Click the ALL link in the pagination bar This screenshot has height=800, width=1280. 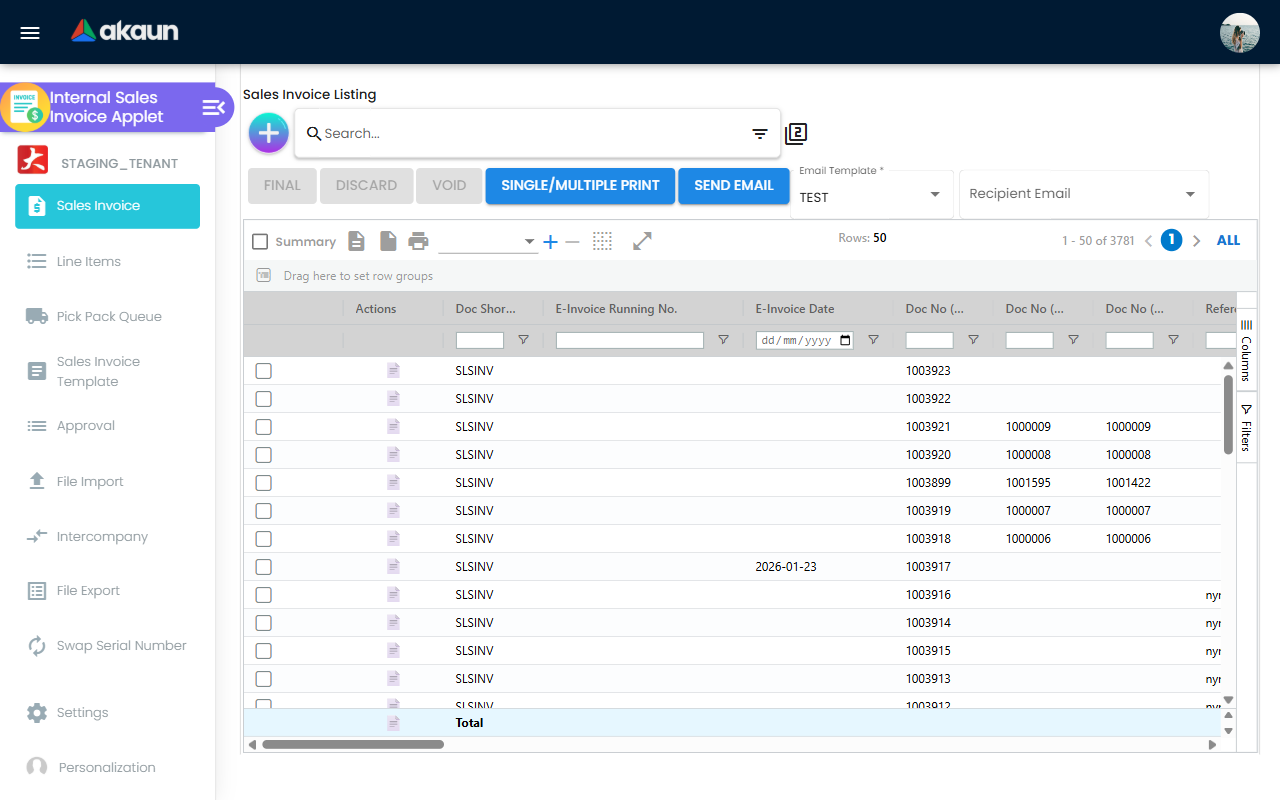(x=1228, y=240)
